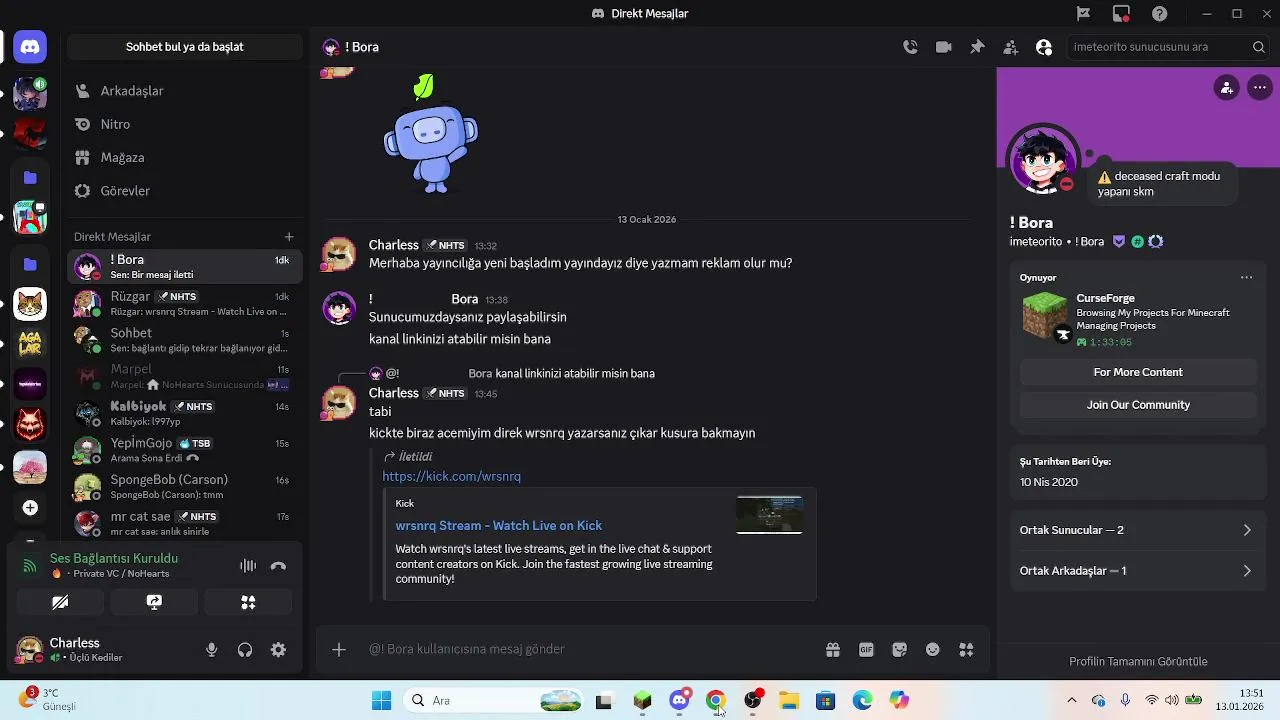Open user settings gear
The height and width of the screenshot is (720, 1280).
pyautogui.click(x=278, y=650)
